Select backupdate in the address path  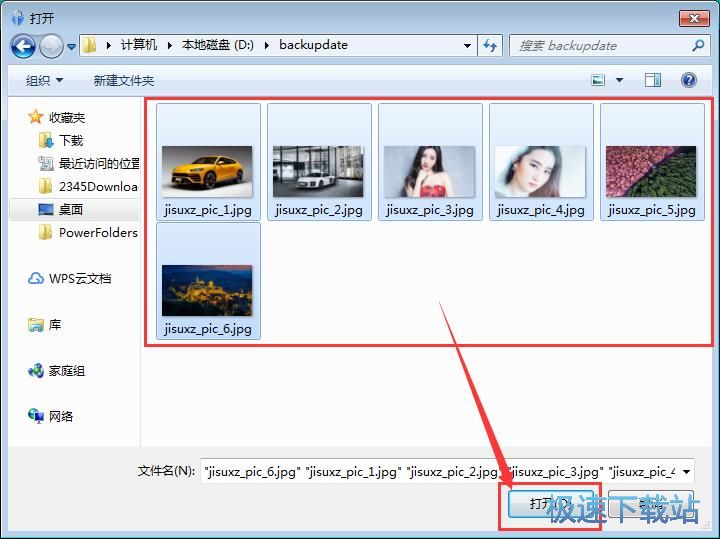313,45
